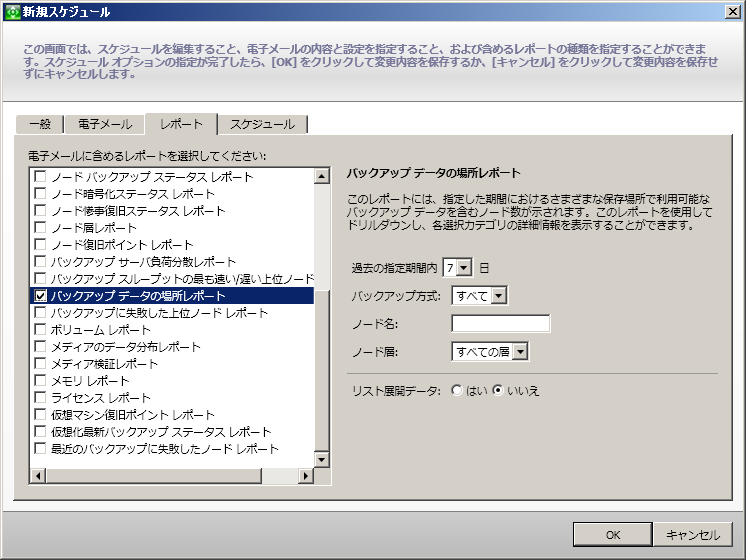Select the ノード層レポート list row text
Image resolution: width=746 pixels, height=560 pixels.
coord(94,228)
